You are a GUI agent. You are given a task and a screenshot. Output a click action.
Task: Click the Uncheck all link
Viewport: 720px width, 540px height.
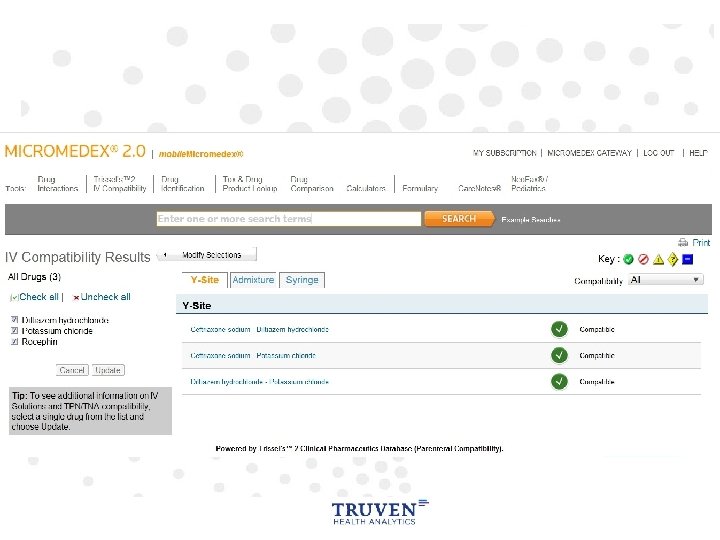pos(106,297)
